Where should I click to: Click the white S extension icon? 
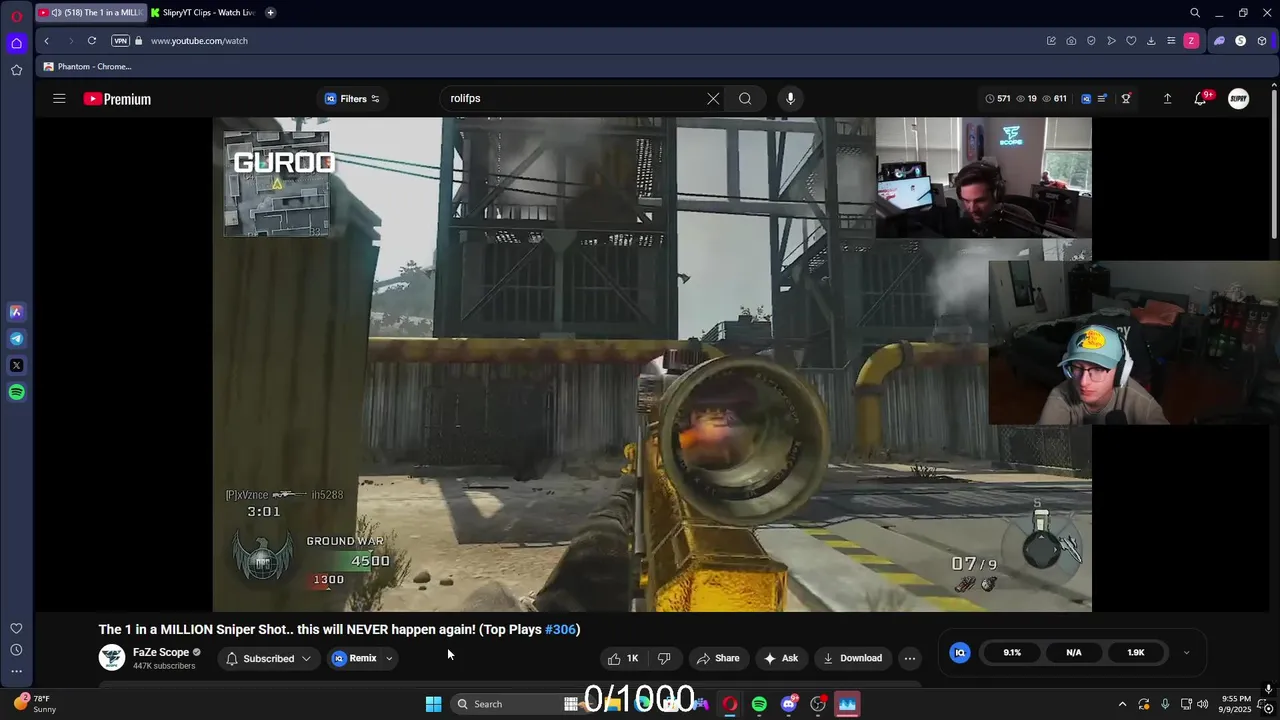(1241, 41)
